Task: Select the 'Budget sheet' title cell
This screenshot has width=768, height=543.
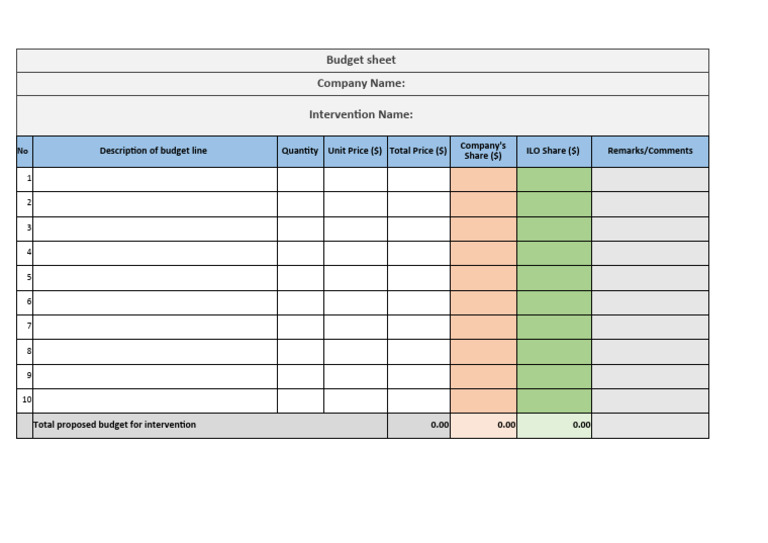Action: [x=362, y=60]
